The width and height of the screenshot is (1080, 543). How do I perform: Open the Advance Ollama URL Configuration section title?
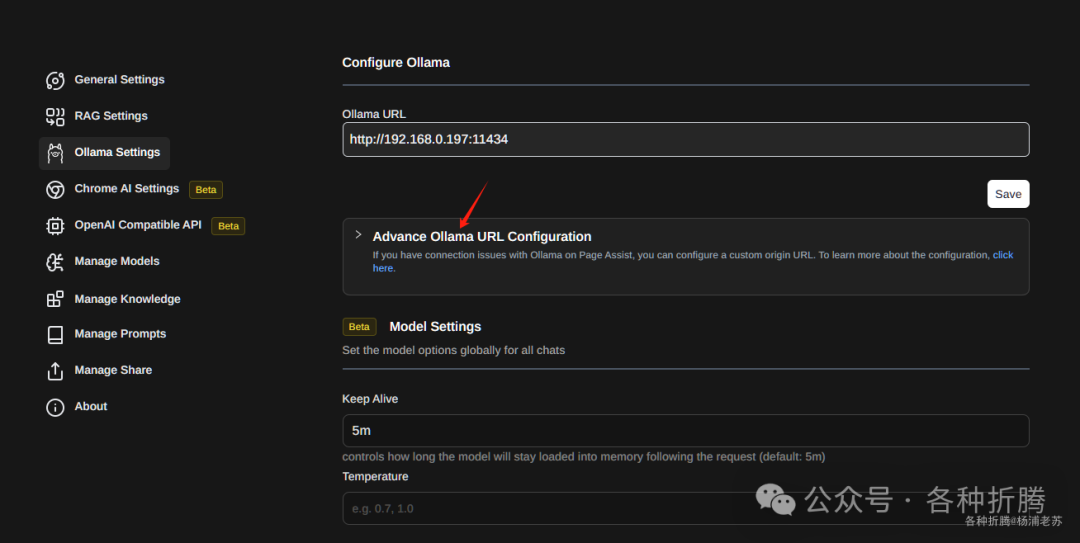pyautogui.click(x=481, y=237)
